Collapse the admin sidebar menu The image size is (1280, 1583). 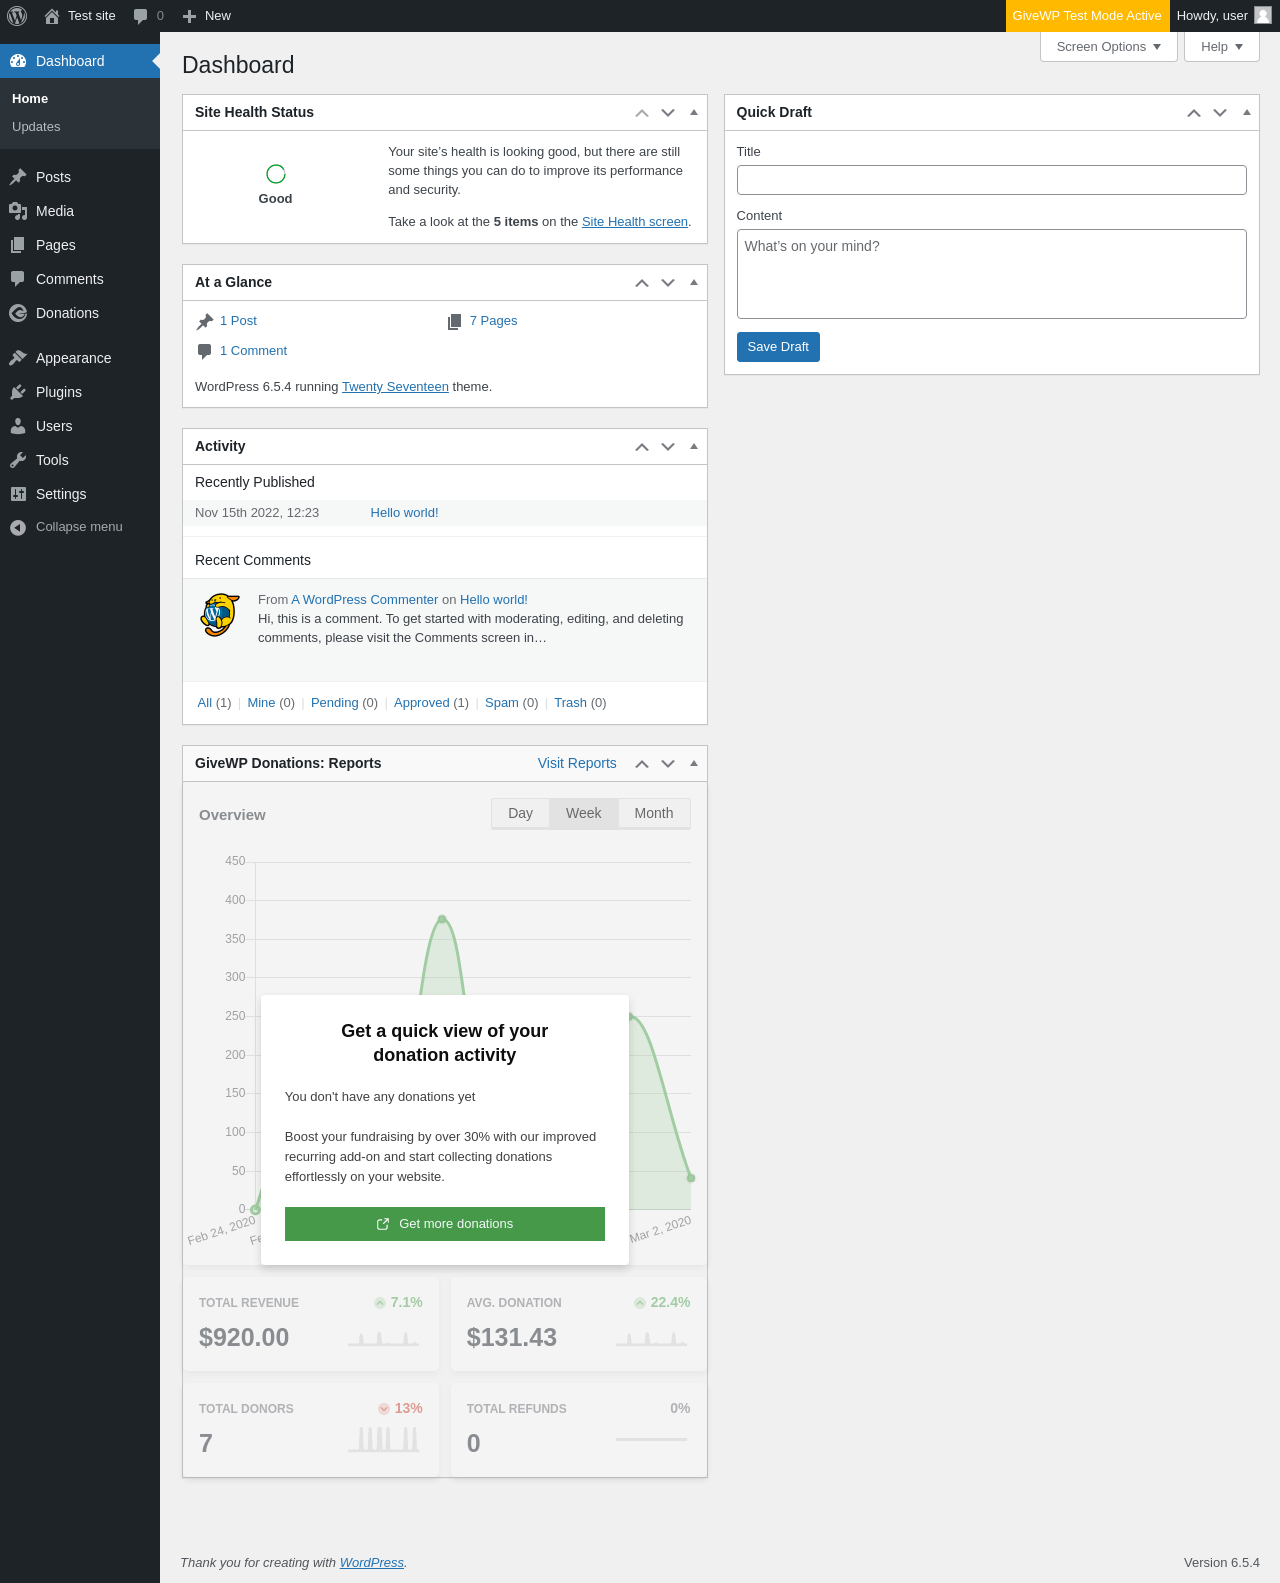(80, 527)
